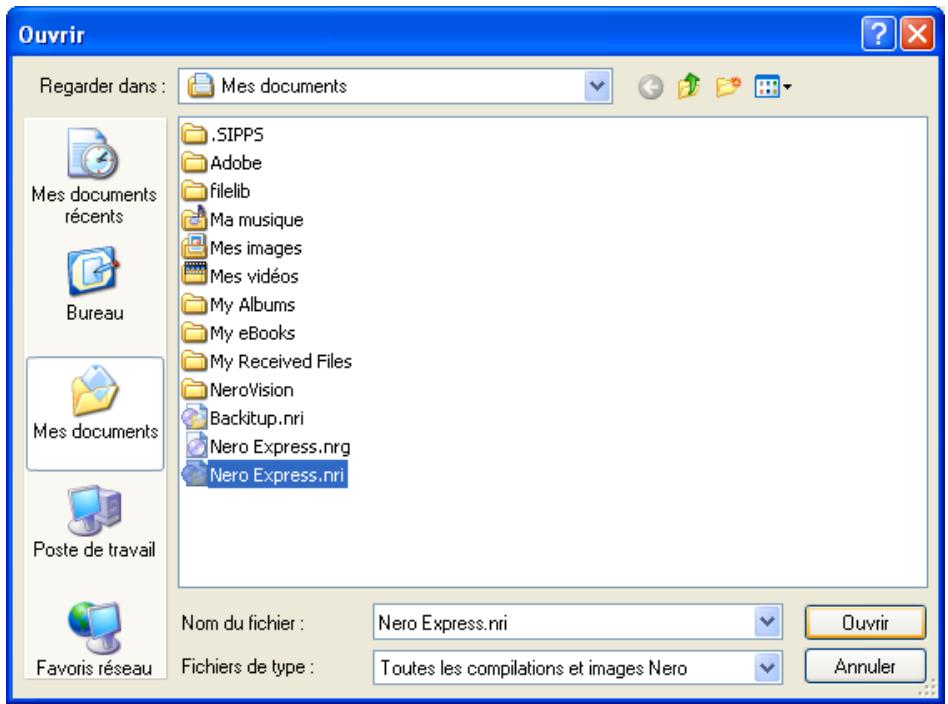The width and height of the screenshot is (948, 704).
Task: Go back using the grey back arrow
Action: click(651, 87)
